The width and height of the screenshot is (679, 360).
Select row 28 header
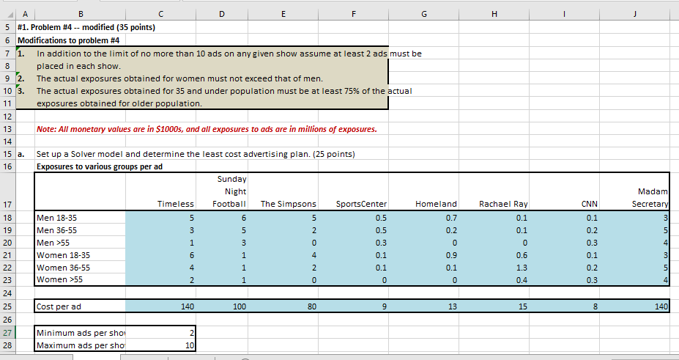[8, 346]
